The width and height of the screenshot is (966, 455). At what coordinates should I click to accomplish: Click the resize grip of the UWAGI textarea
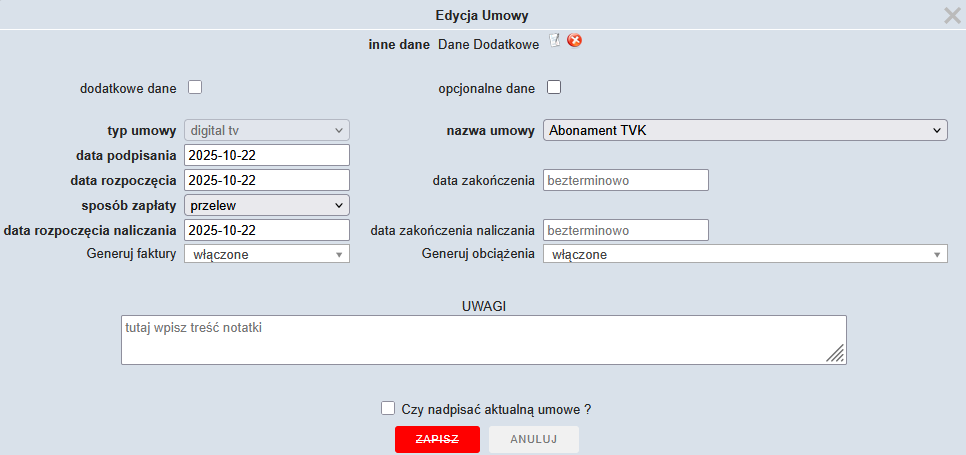coord(836,353)
